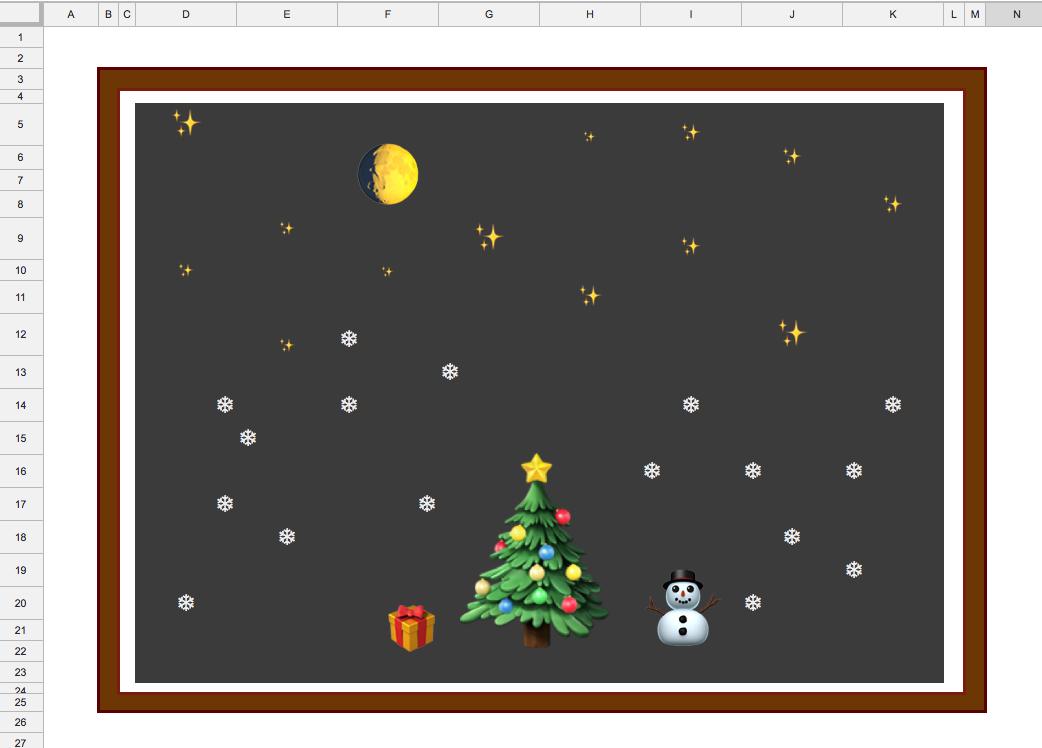This screenshot has width=1042, height=748.
Task: Select row 17 header
Action: tap(21, 504)
